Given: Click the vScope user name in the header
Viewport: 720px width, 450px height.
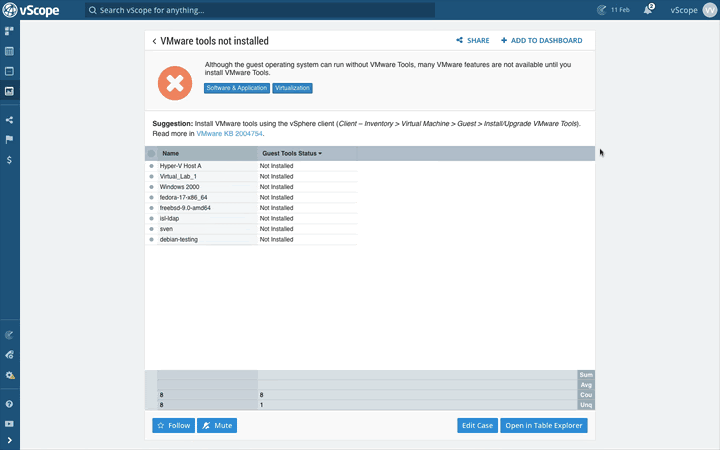Looking at the screenshot, I should coord(684,10).
